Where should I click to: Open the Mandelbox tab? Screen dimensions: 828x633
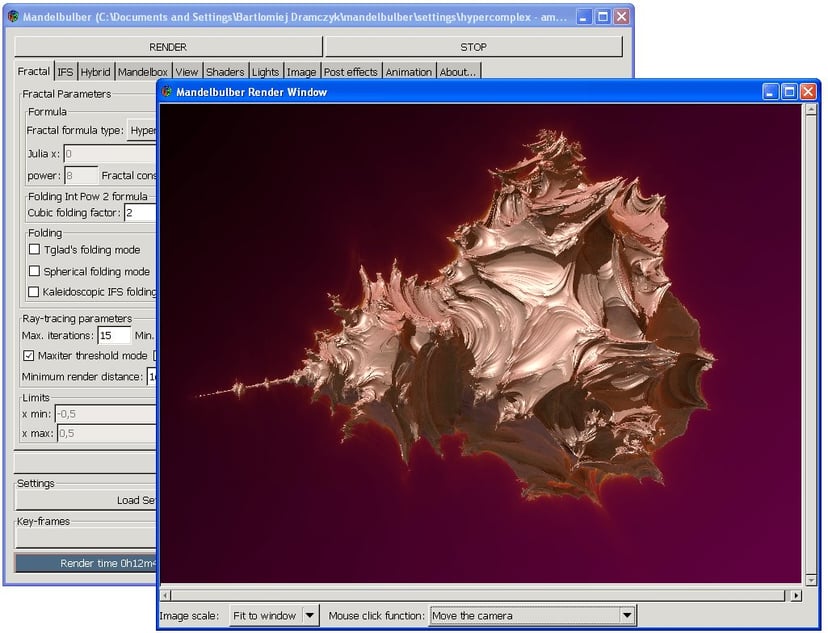tap(143, 72)
